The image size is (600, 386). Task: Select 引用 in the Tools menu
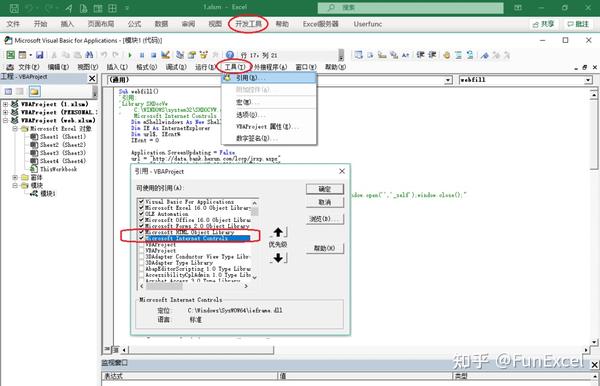coord(269,78)
